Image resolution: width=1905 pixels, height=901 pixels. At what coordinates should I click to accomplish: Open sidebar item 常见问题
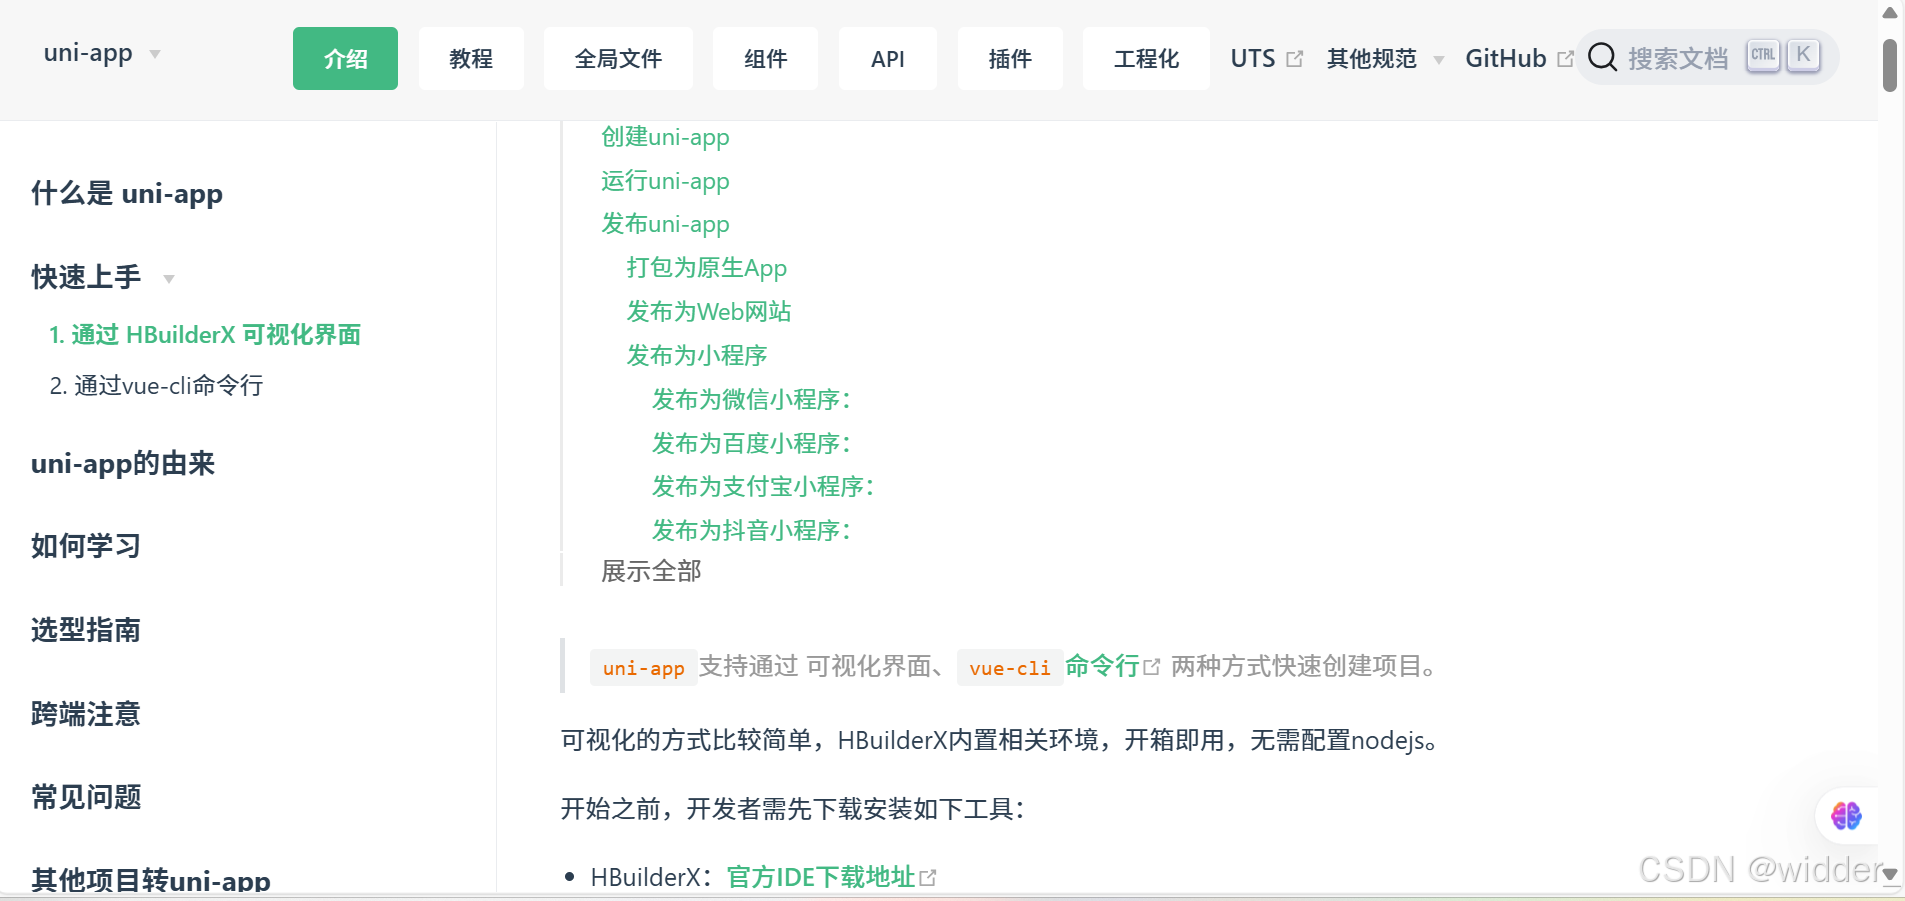[x=86, y=797]
